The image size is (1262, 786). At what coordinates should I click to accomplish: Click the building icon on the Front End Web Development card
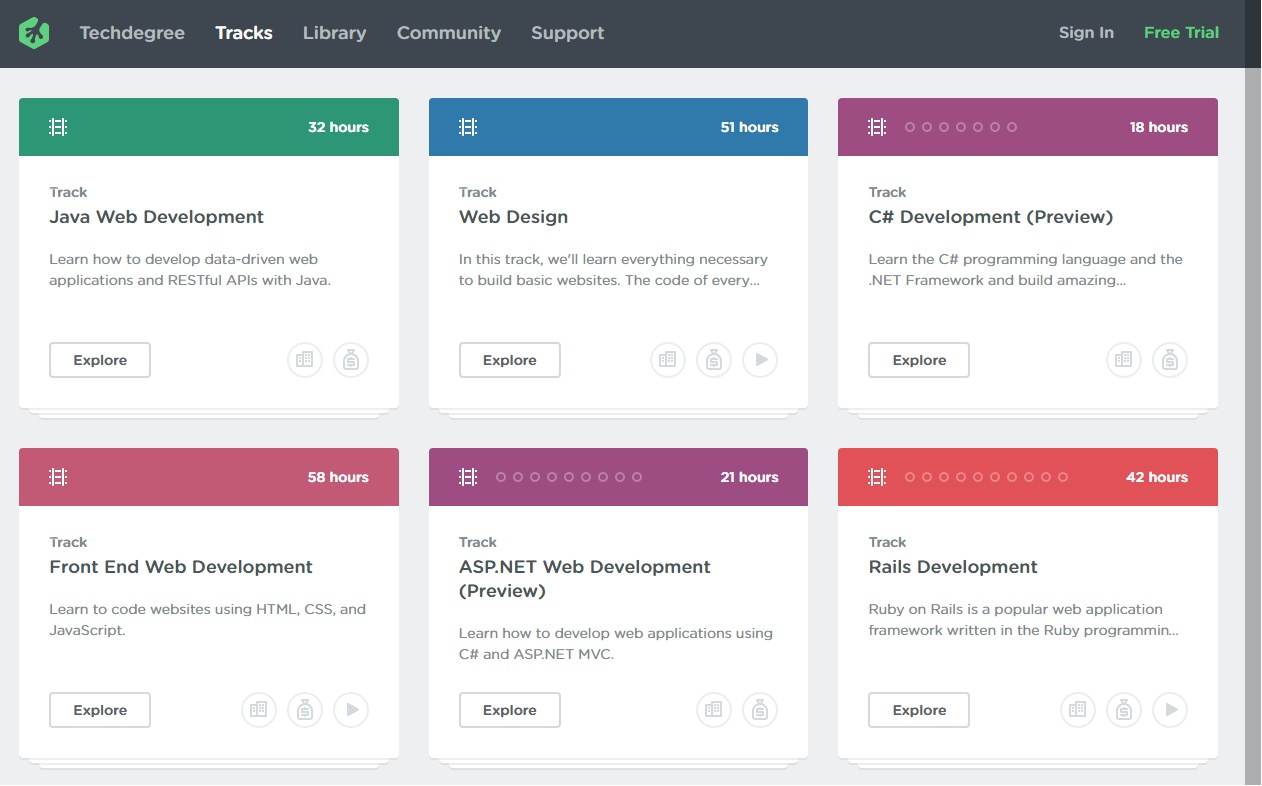coord(259,710)
